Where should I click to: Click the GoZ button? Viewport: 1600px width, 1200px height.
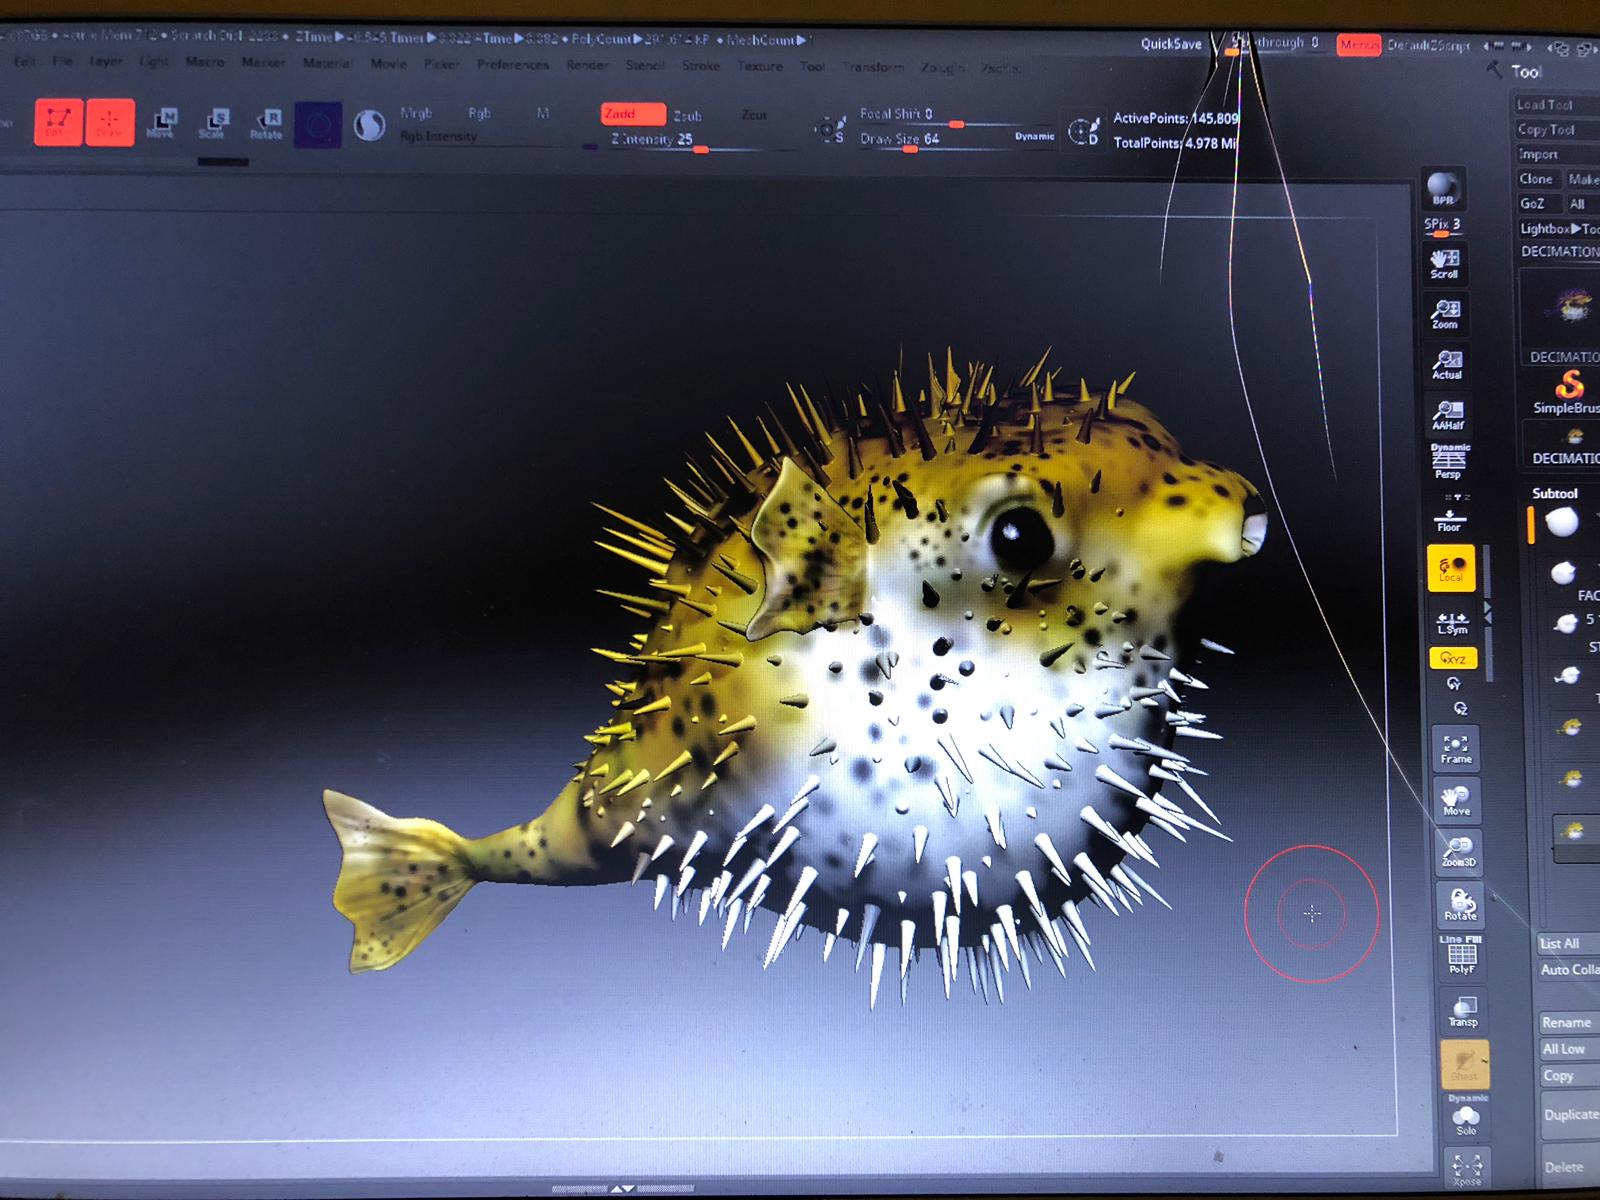click(x=1538, y=203)
